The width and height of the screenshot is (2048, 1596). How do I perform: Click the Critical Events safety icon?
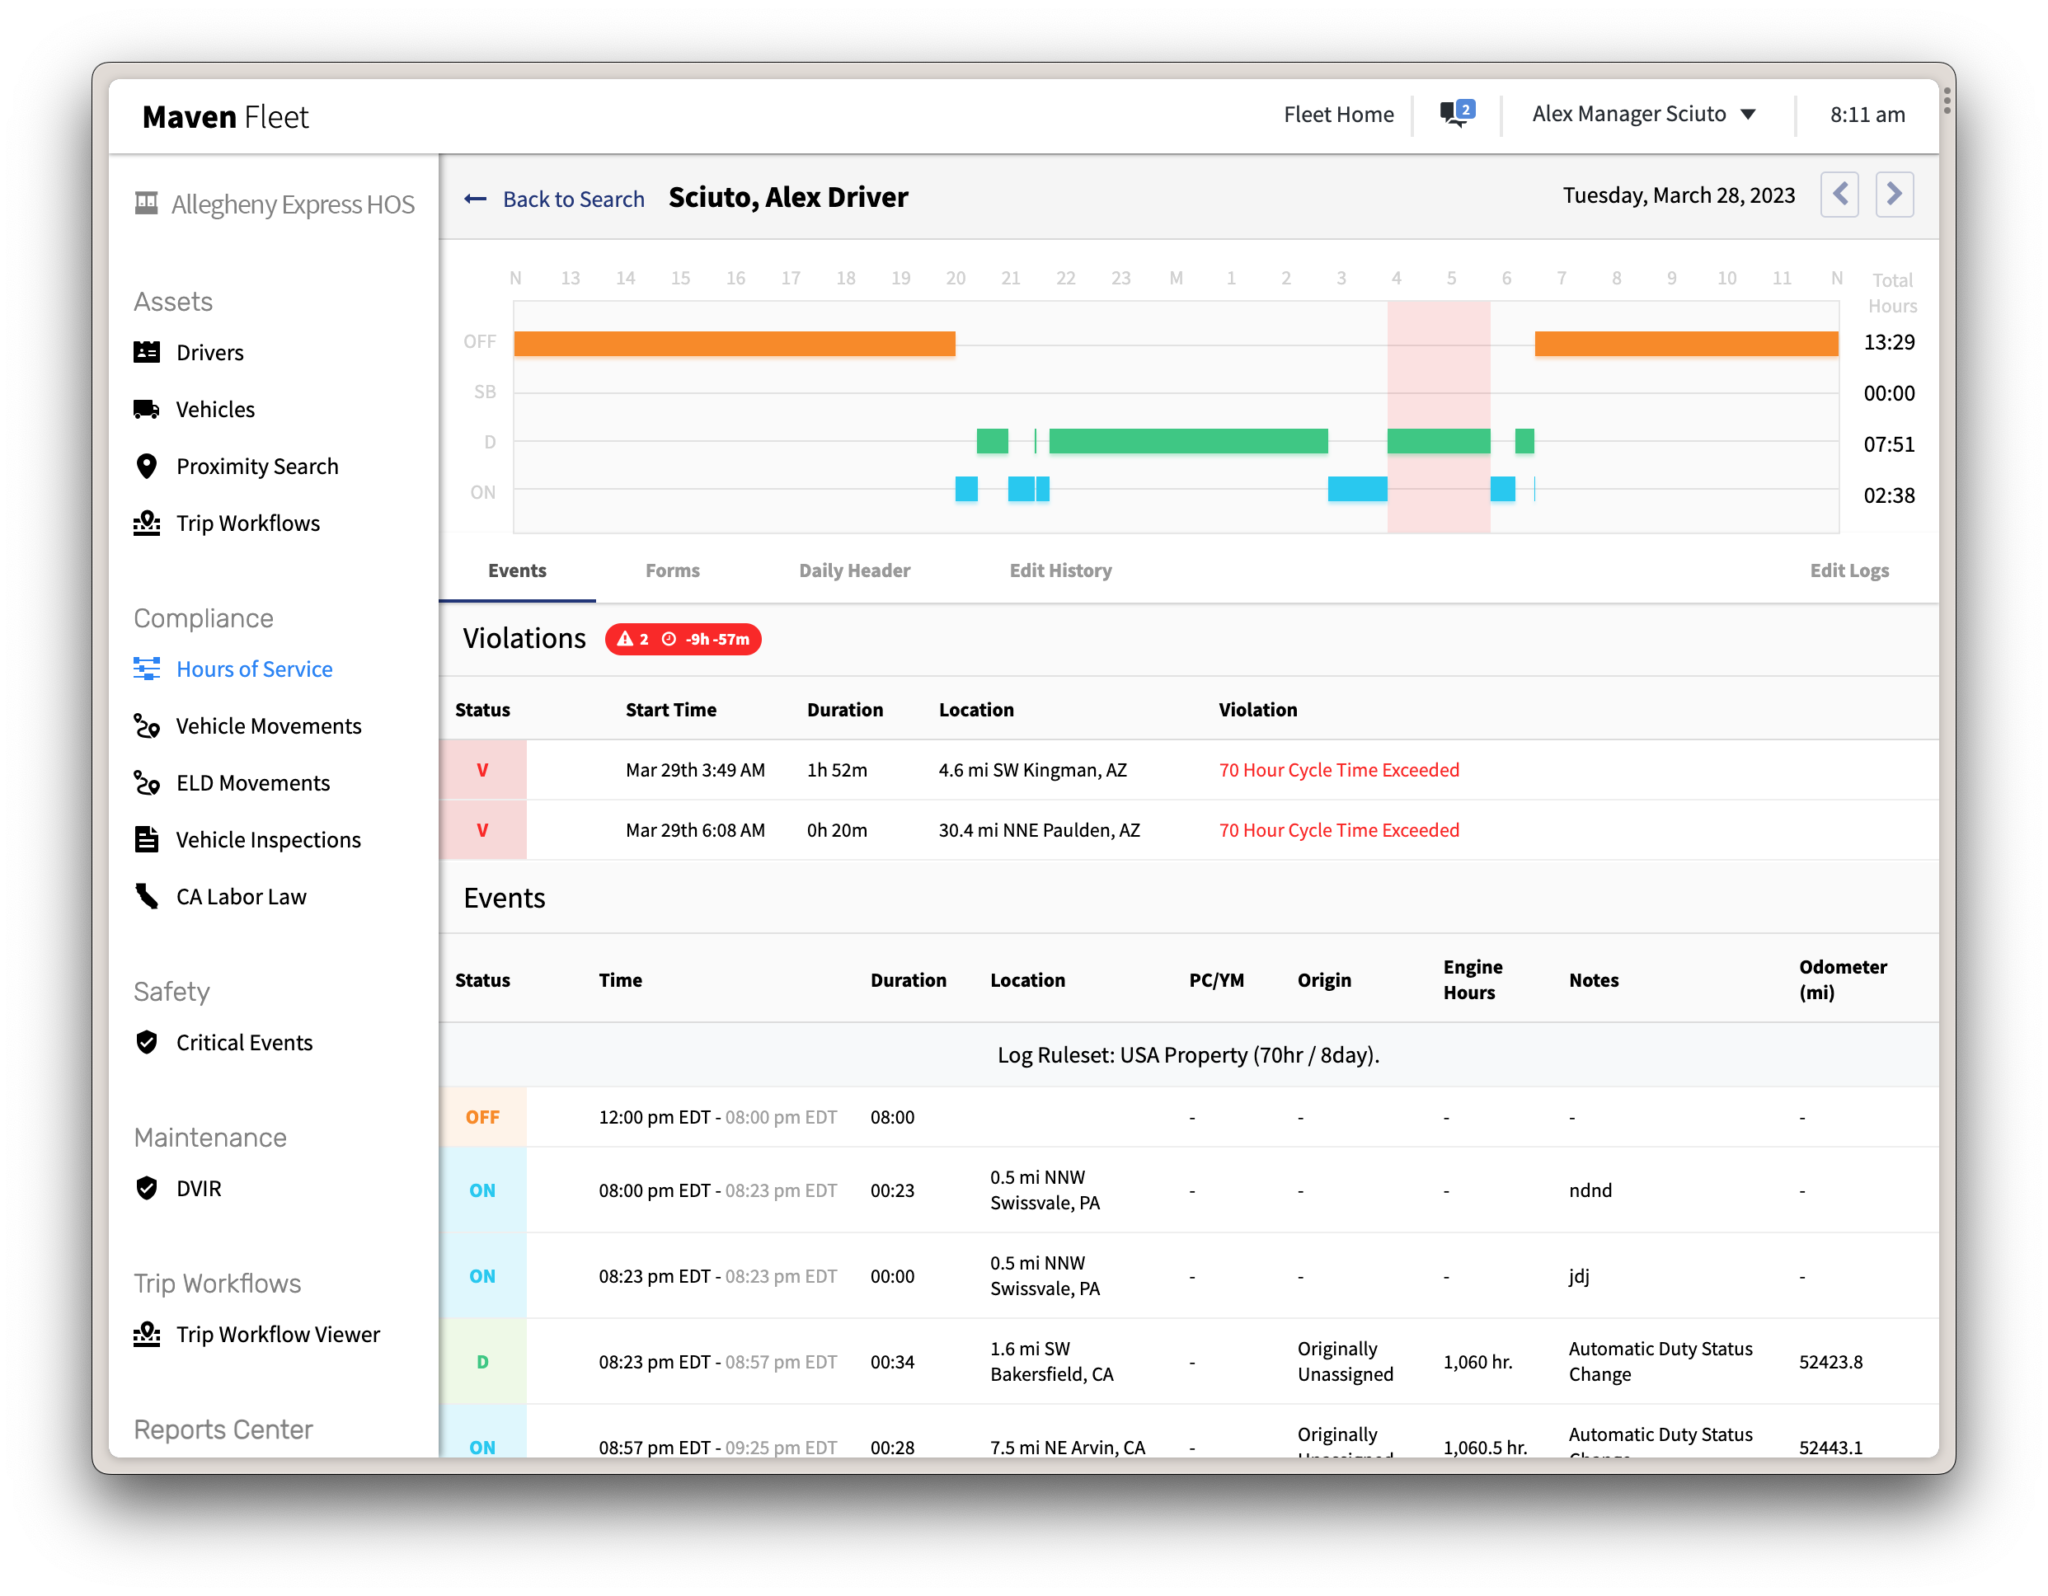[x=146, y=1042]
